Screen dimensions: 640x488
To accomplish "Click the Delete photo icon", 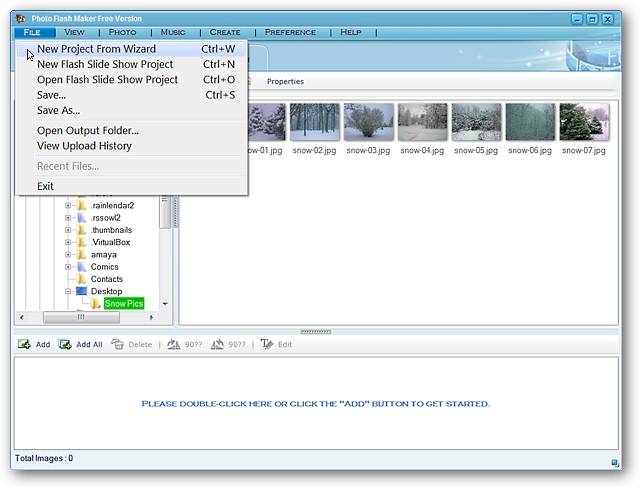I will 118,344.
